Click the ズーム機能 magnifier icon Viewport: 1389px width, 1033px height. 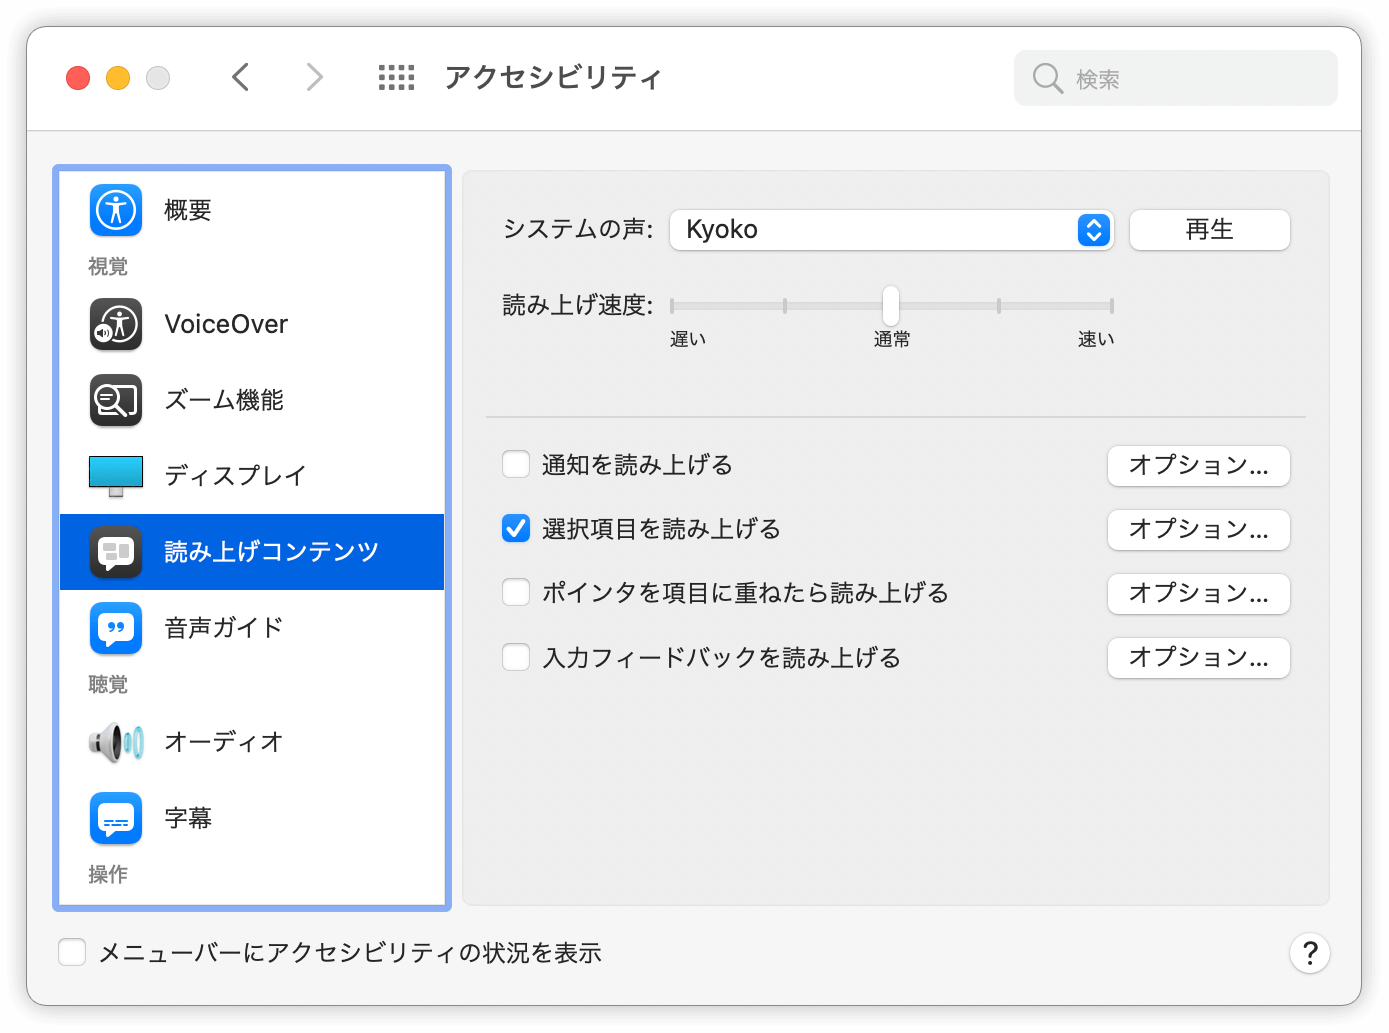coord(116,400)
